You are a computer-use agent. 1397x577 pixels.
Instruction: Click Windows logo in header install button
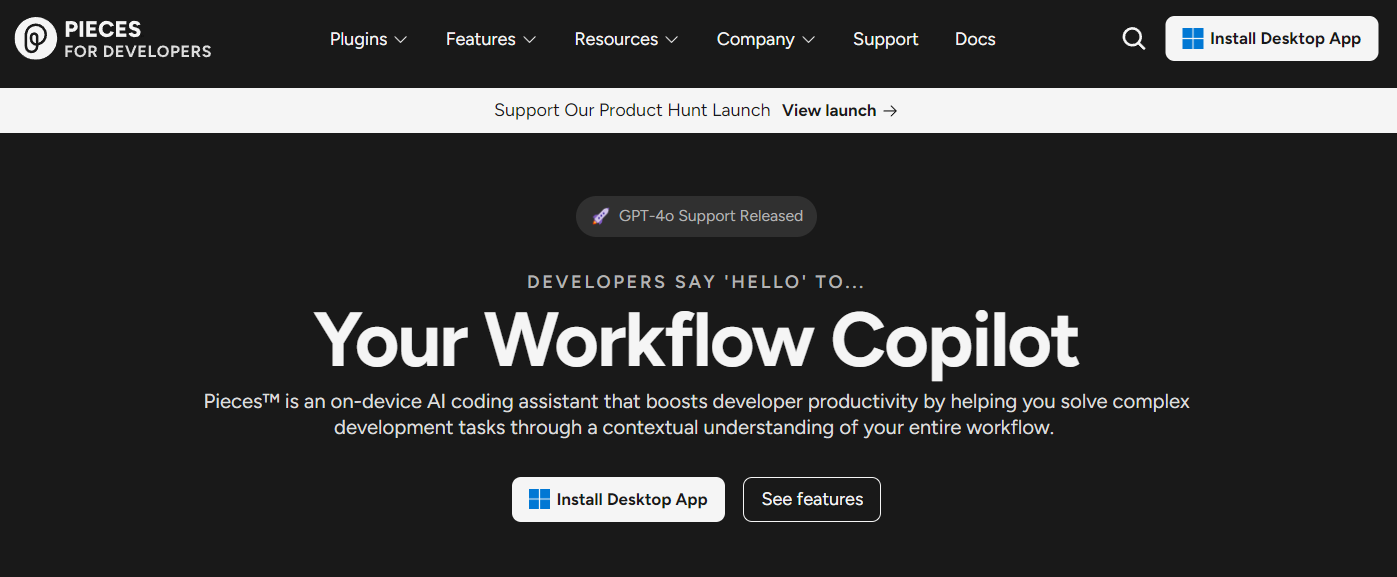click(x=1193, y=39)
